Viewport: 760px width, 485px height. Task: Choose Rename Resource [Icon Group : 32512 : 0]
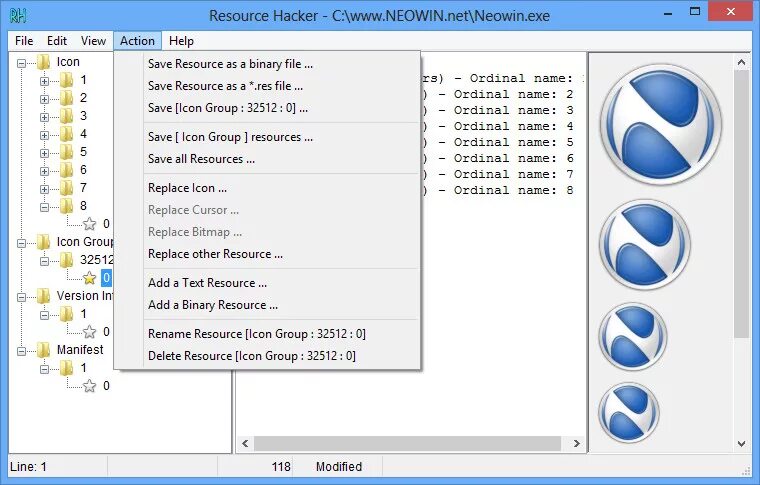coord(268,334)
